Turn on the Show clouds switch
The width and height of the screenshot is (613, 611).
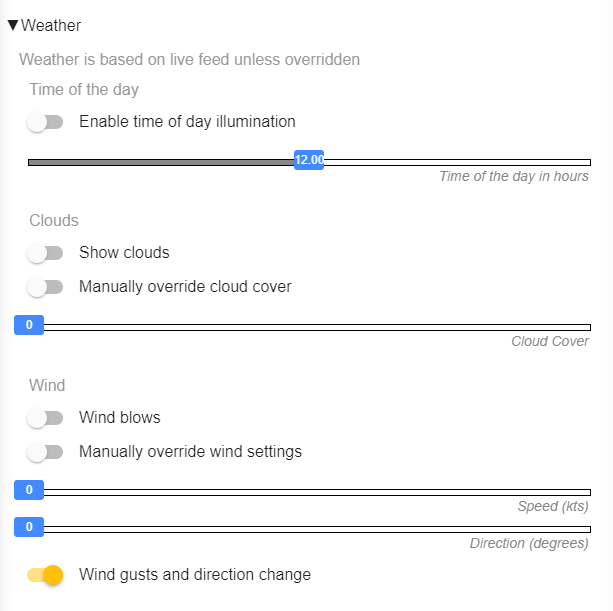(x=45, y=253)
